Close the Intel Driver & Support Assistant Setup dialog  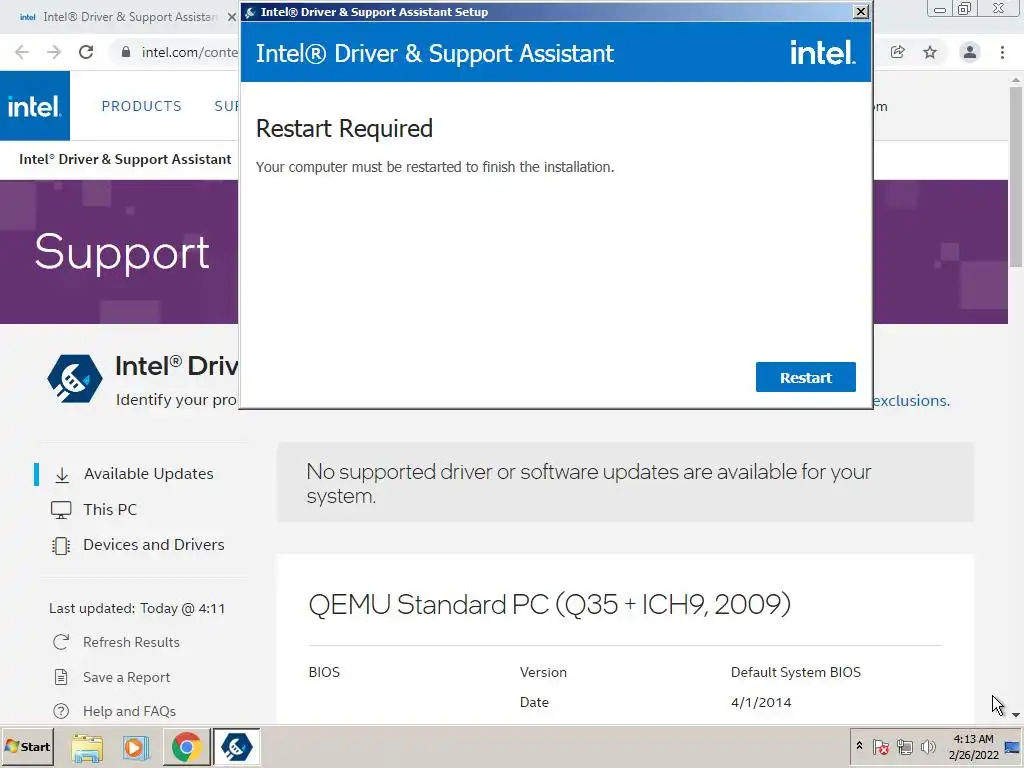point(861,12)
